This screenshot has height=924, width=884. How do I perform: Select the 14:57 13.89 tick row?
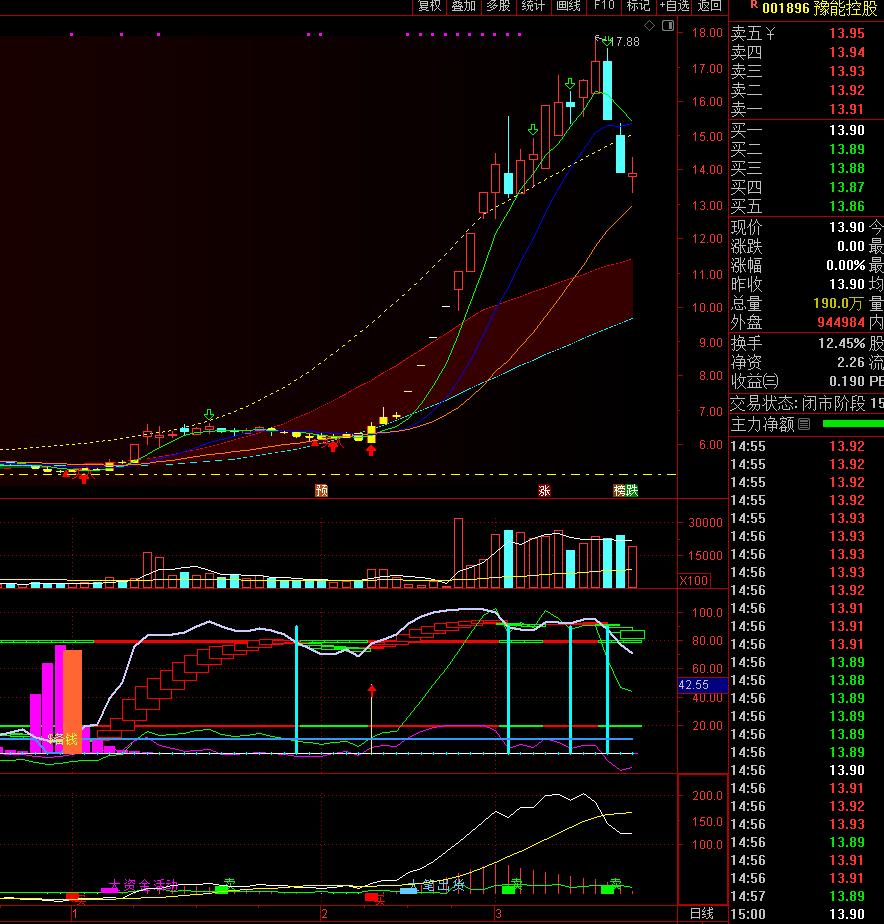pyautogui.click(x=798, y=896)
